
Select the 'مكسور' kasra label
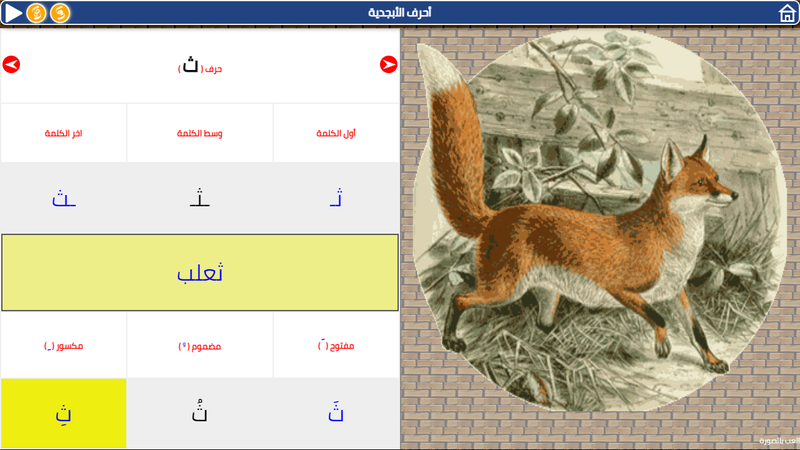click(63, 345)
